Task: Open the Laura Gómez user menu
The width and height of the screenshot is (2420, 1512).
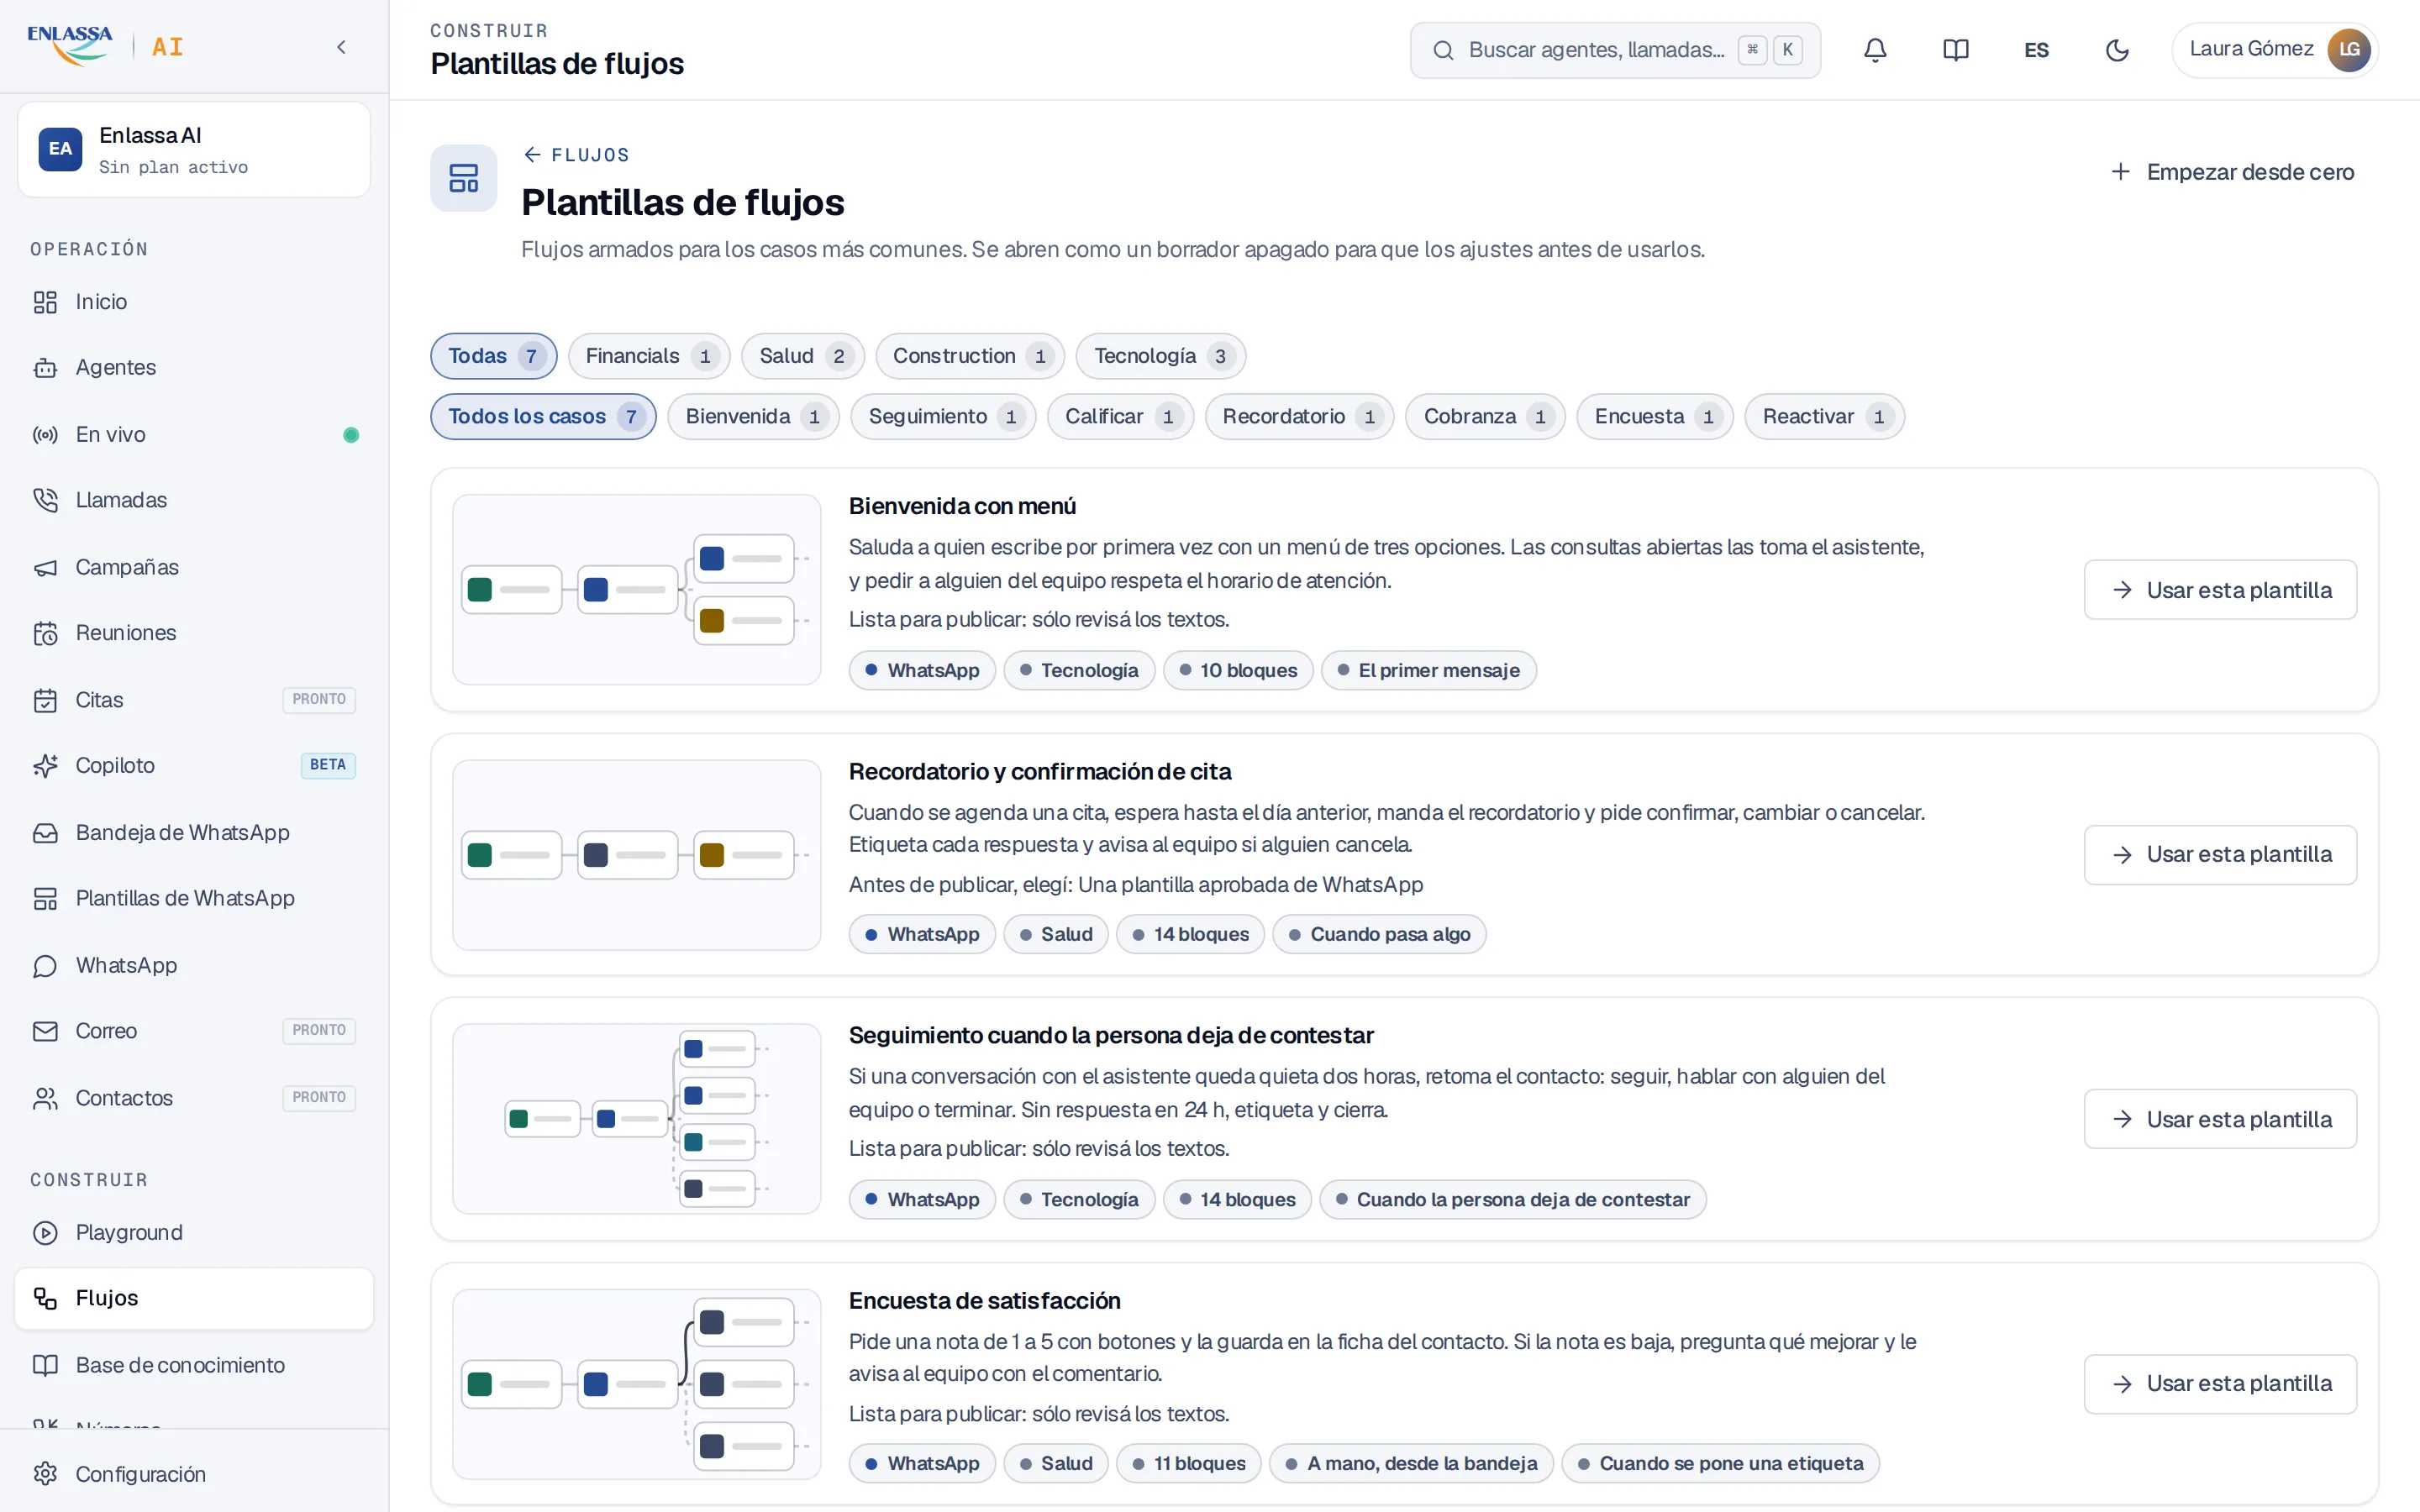Action: pos(2274,50)
